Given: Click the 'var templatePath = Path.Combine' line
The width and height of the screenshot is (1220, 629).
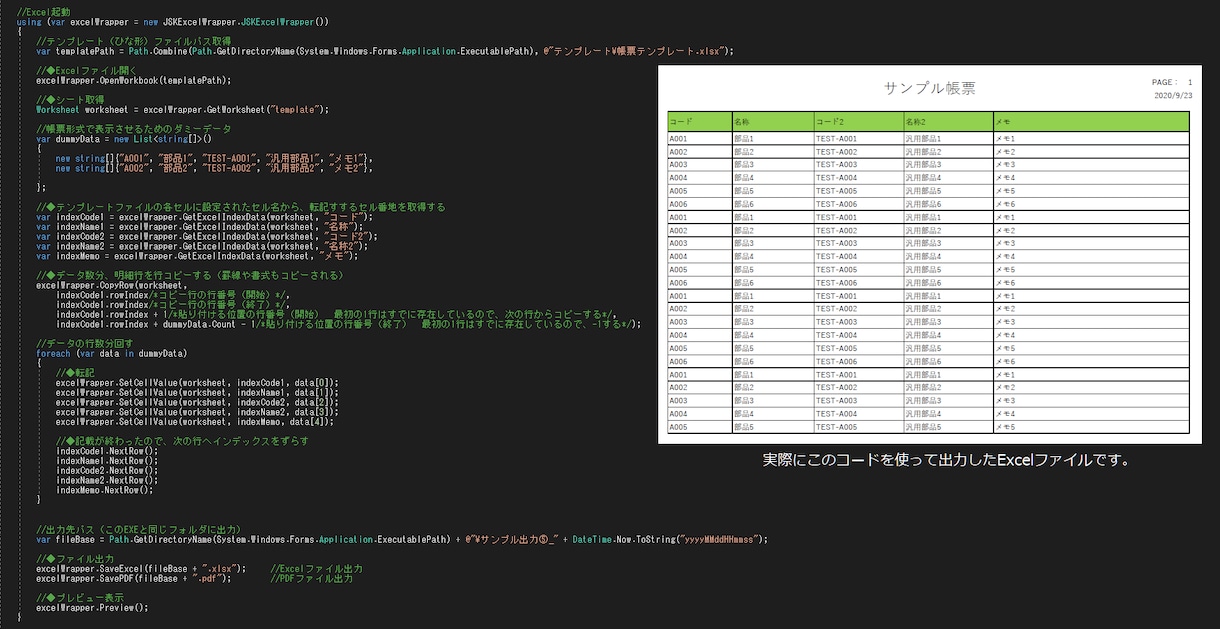Looking at the screenshot, I should (385, 50).
